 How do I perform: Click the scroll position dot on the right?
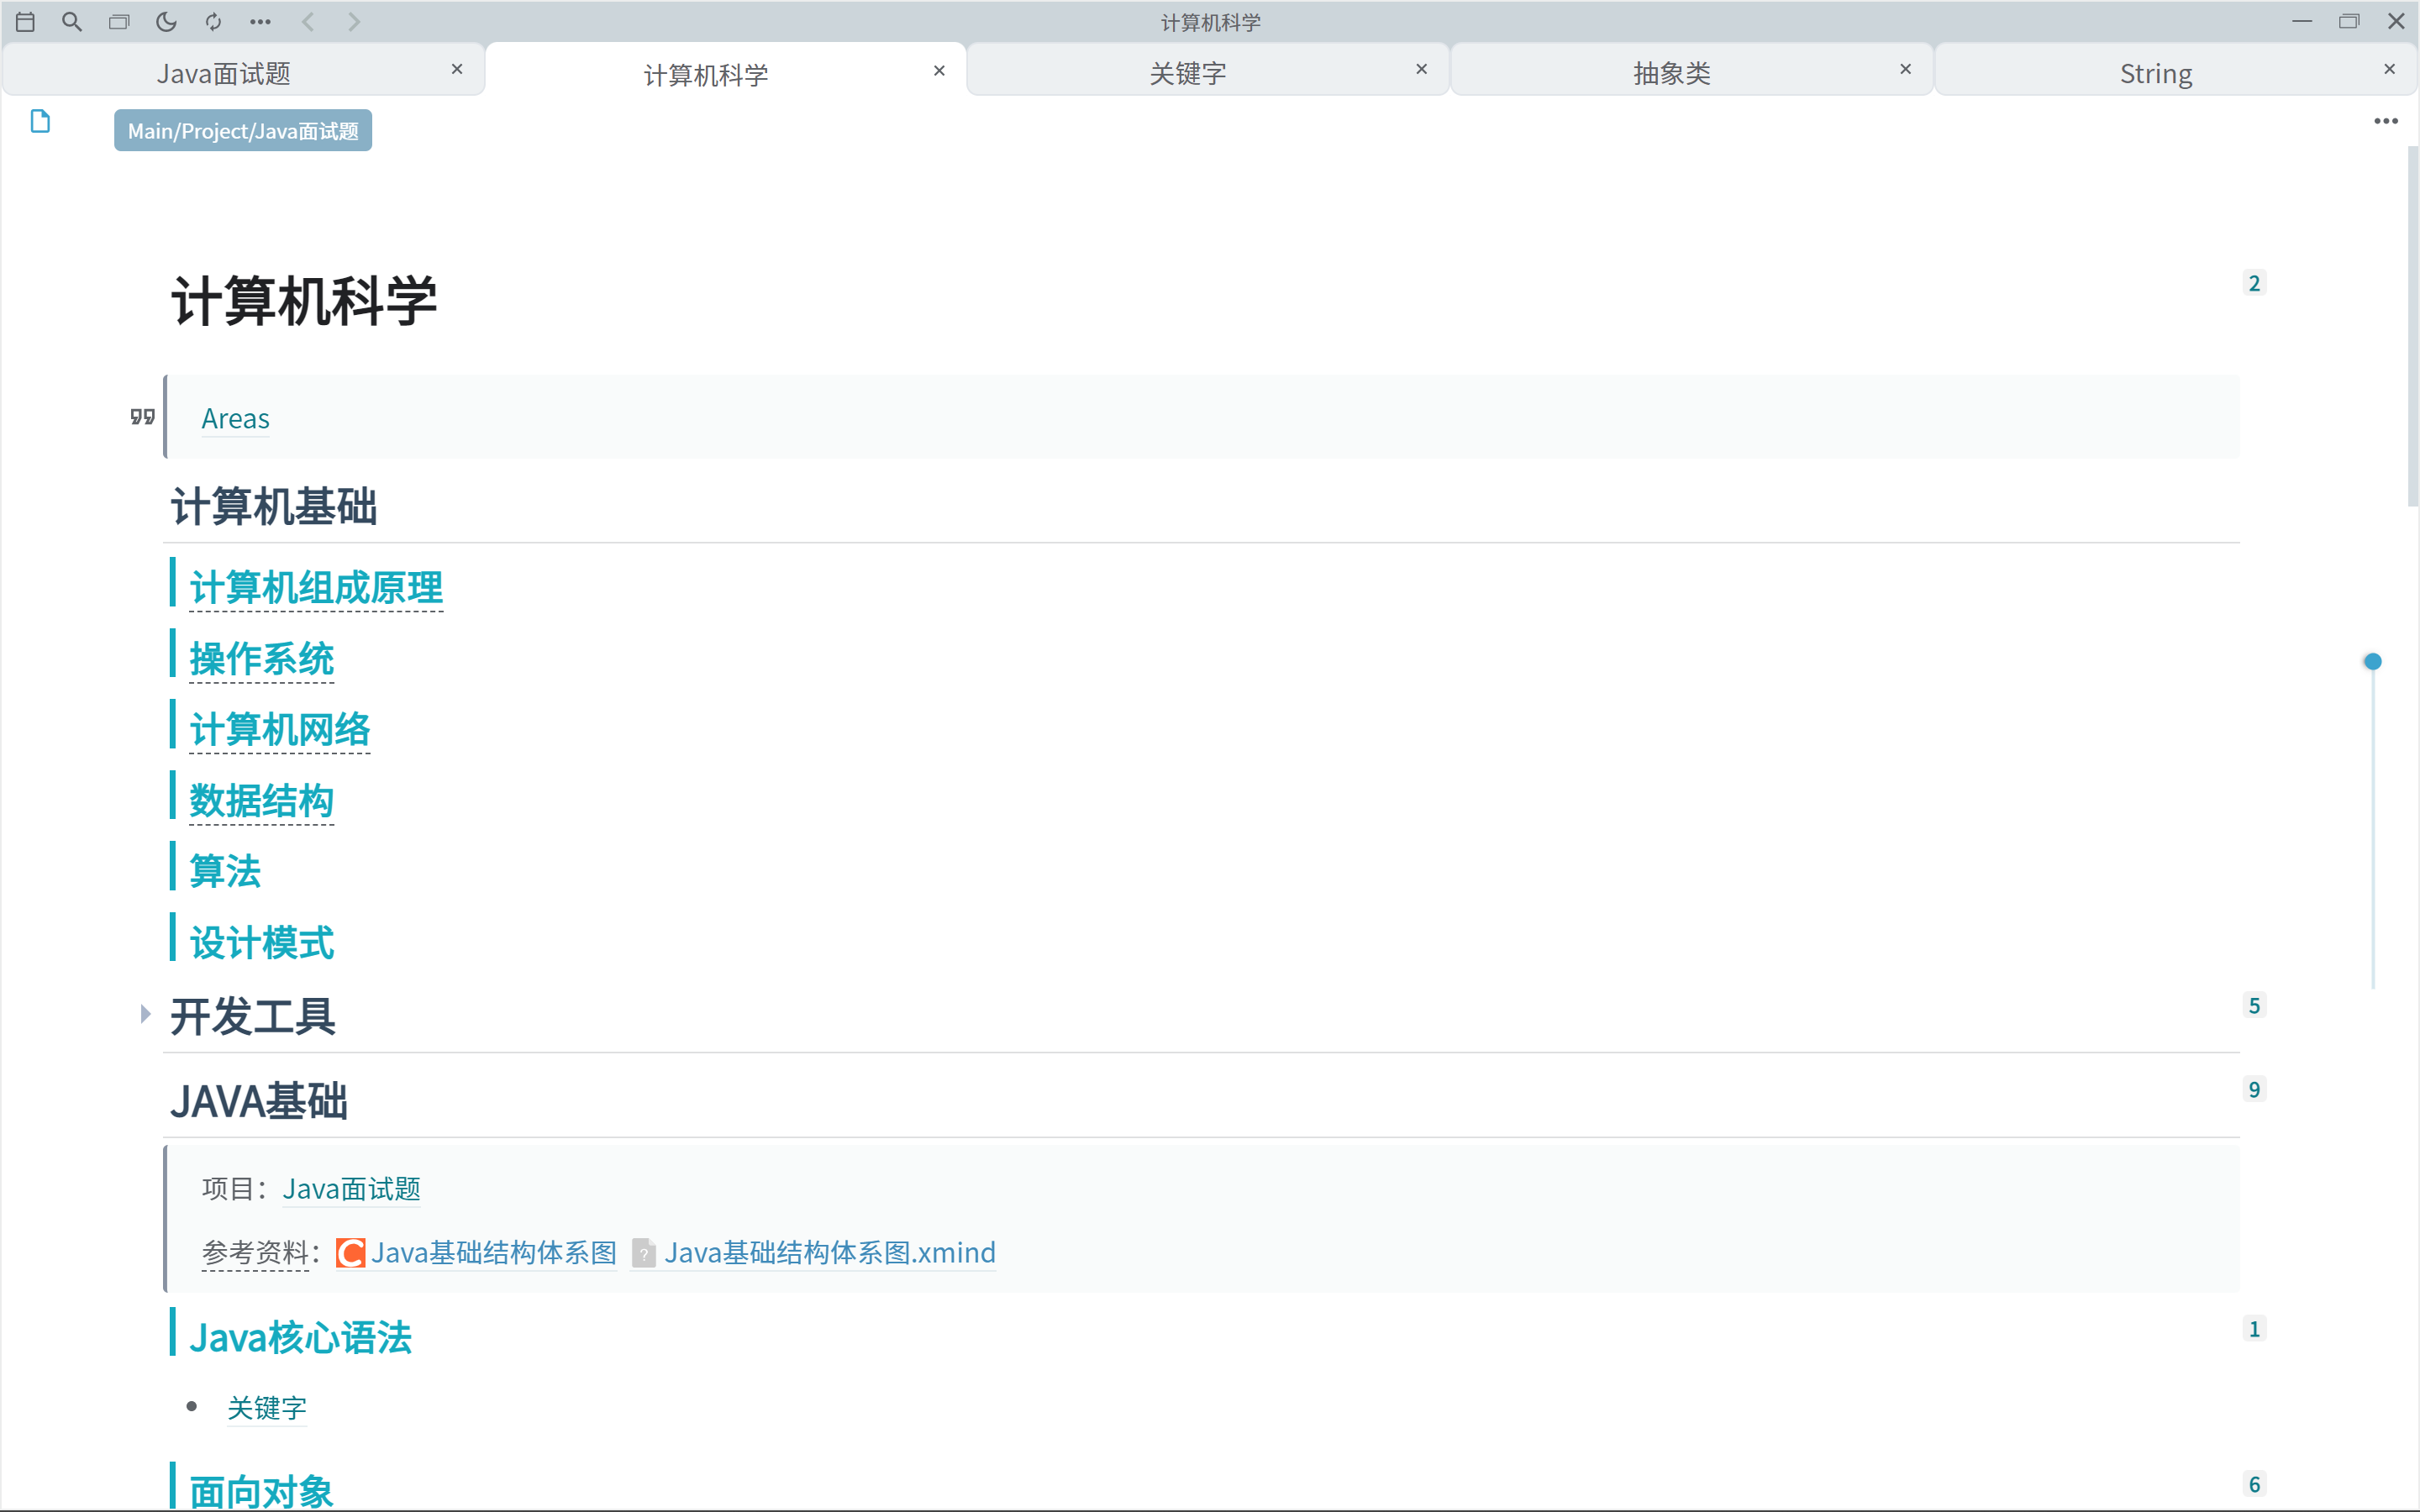[2374, 660]
